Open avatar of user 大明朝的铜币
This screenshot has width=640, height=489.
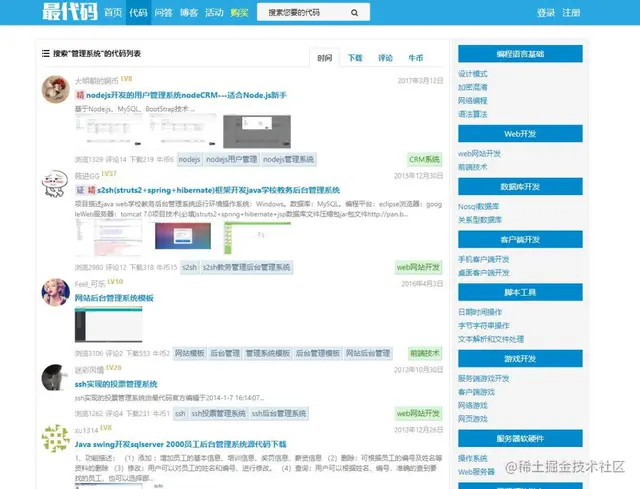(x=56, y=89)
